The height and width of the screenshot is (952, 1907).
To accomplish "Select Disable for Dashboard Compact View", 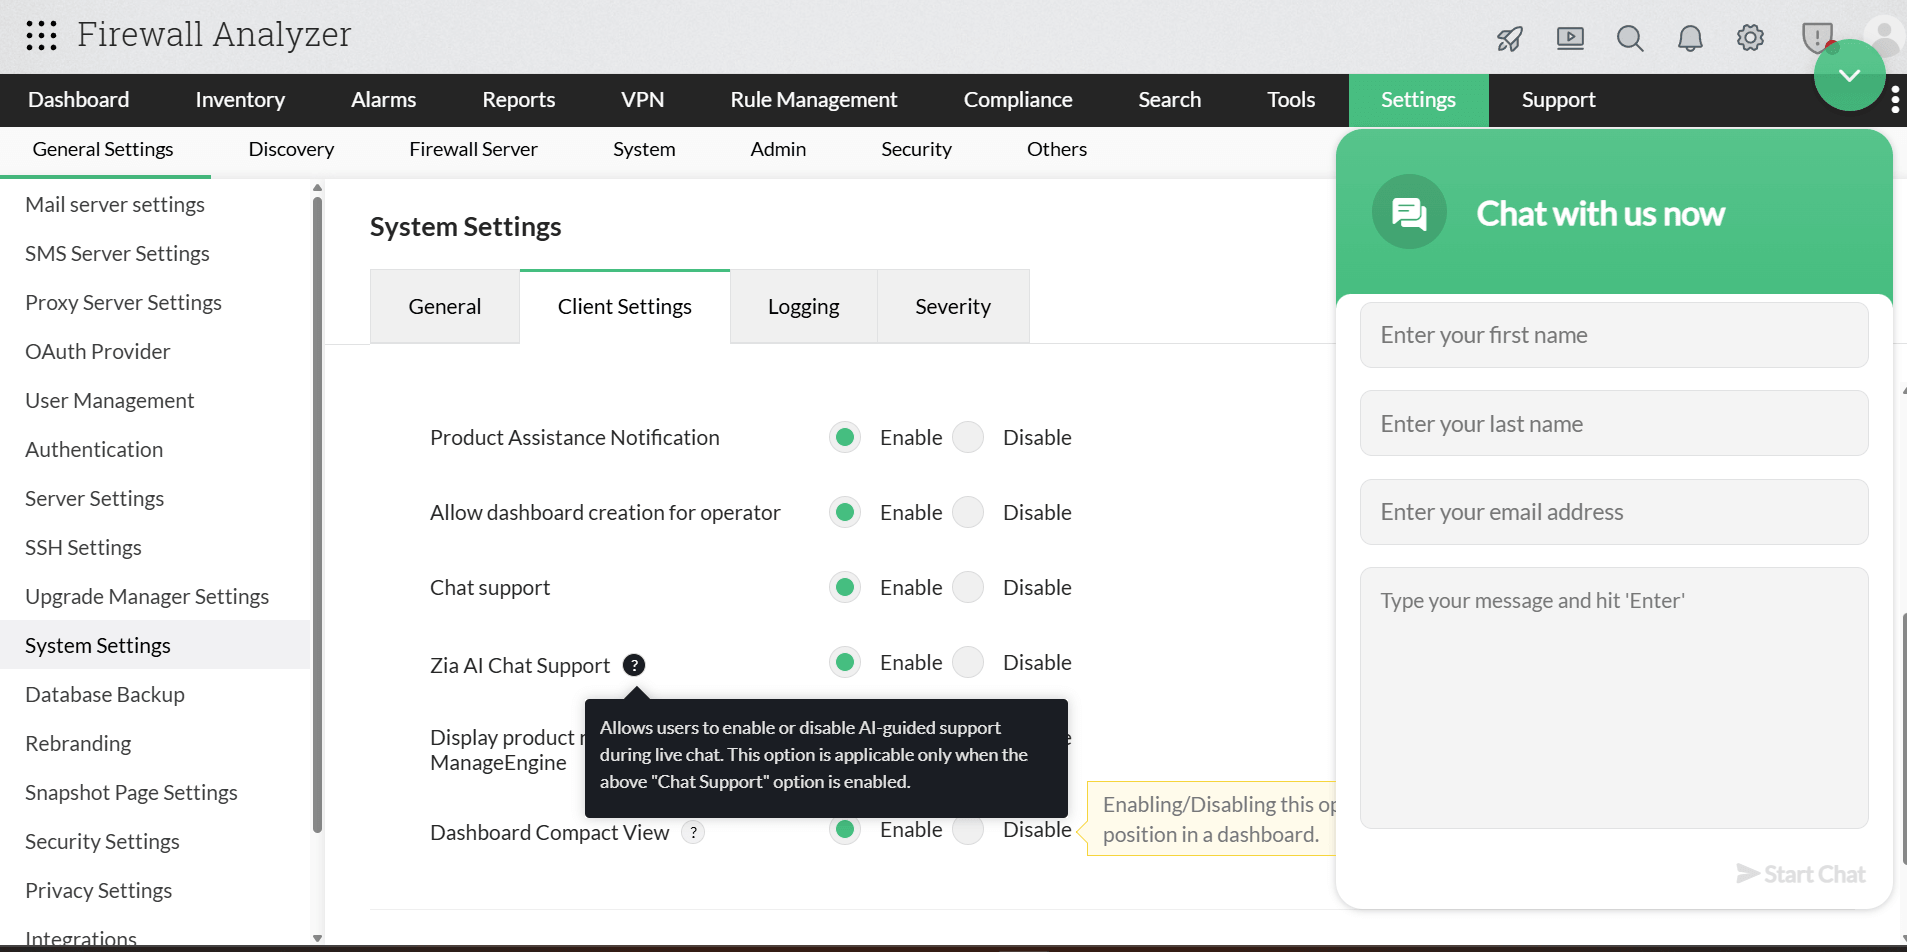I will (x=968, y=829).
